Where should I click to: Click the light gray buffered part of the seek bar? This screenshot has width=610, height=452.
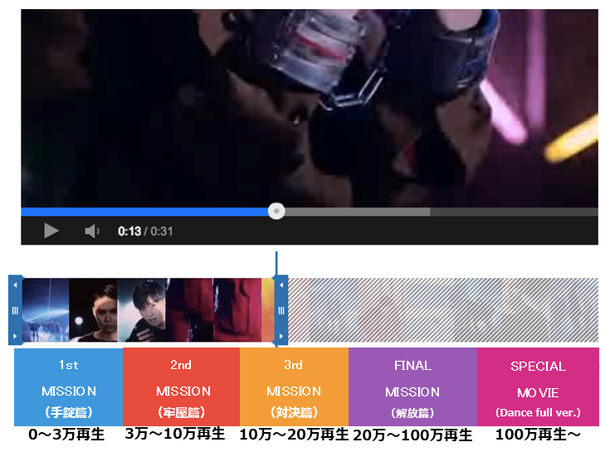pos(357,212)
